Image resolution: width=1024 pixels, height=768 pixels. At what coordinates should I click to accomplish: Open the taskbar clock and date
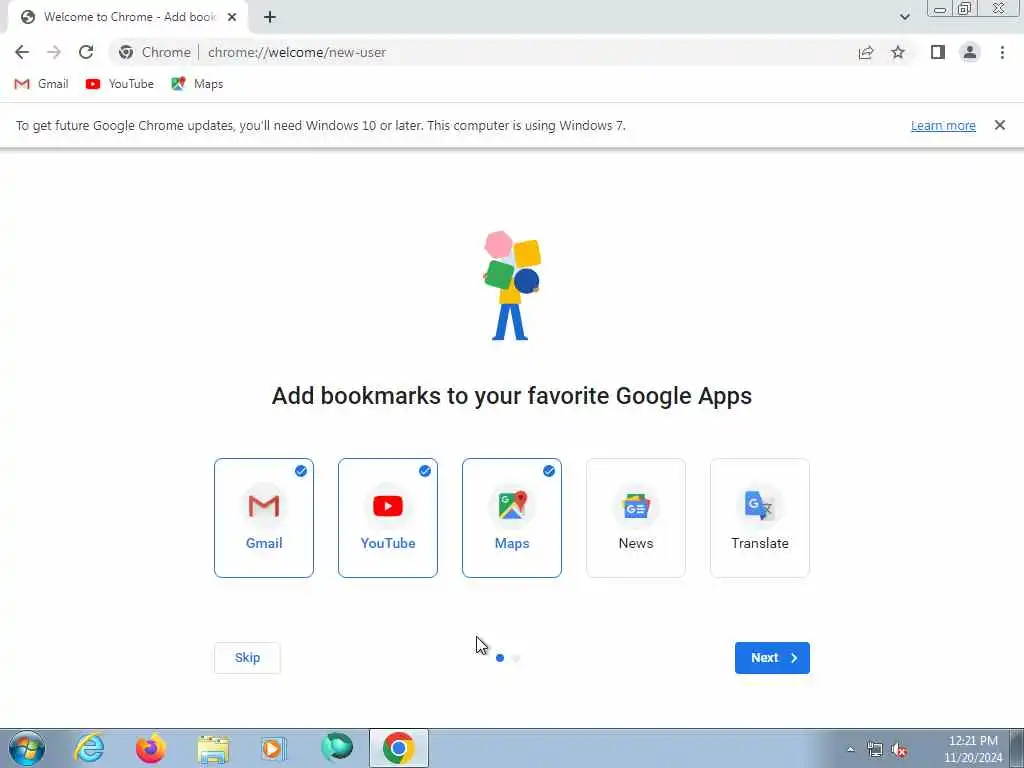(973, 749)
